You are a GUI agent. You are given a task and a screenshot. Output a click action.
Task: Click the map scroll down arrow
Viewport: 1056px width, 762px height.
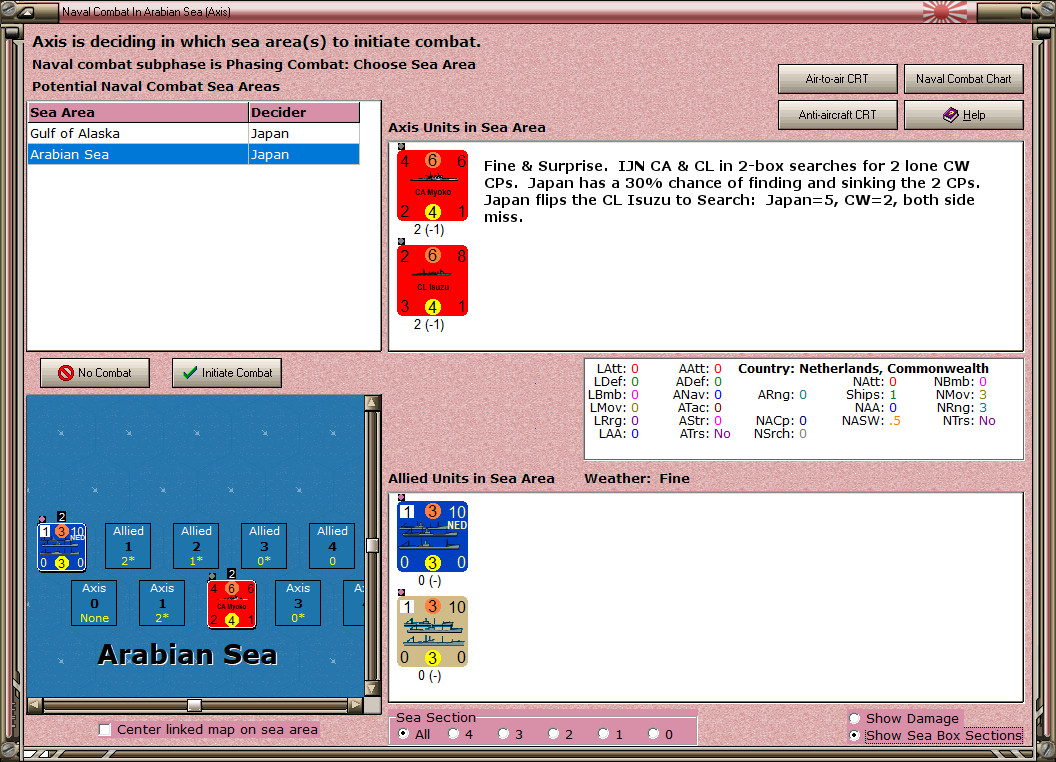pyautogui.click(x=372, y=689)
